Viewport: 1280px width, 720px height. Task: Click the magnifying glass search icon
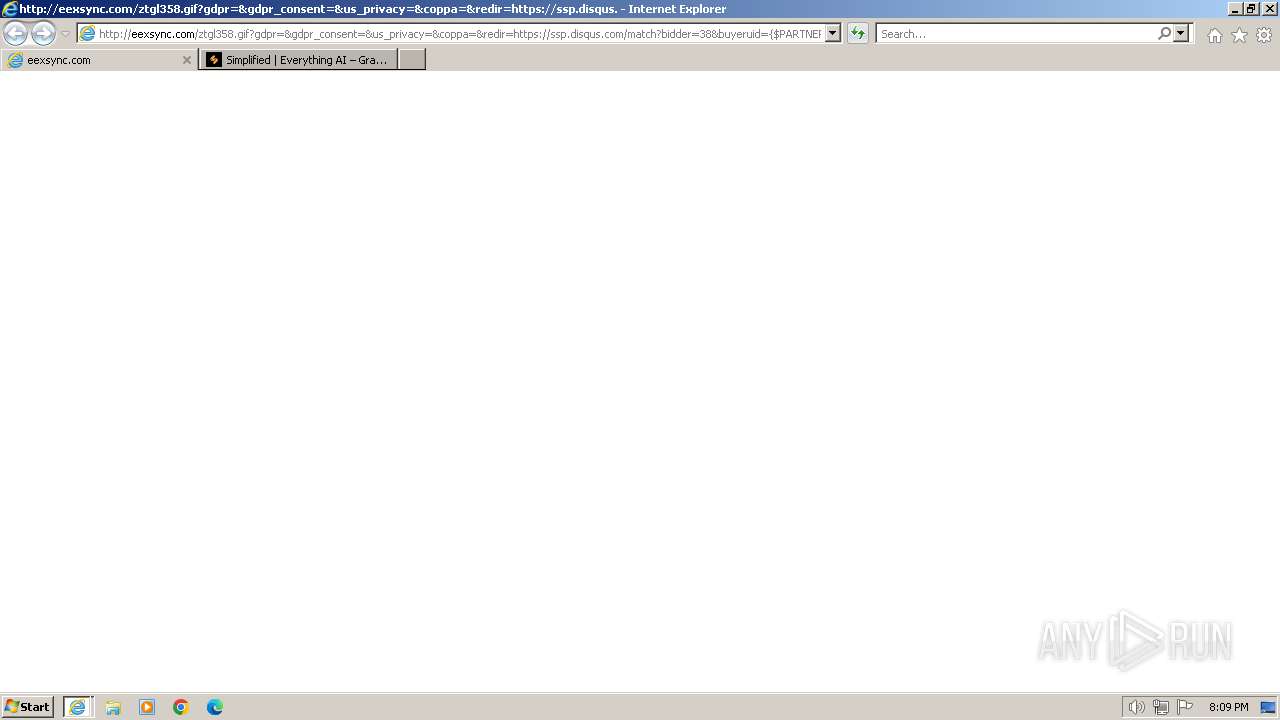tap(1164, 34)
